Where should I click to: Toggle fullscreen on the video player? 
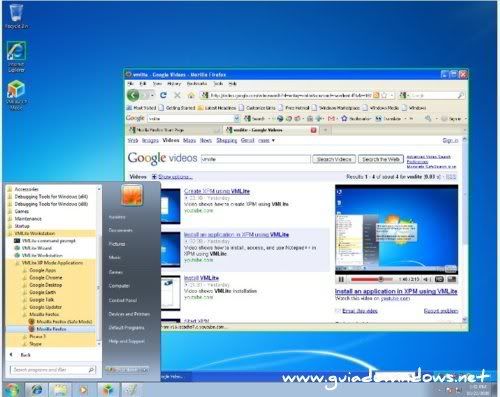[451, 279]
